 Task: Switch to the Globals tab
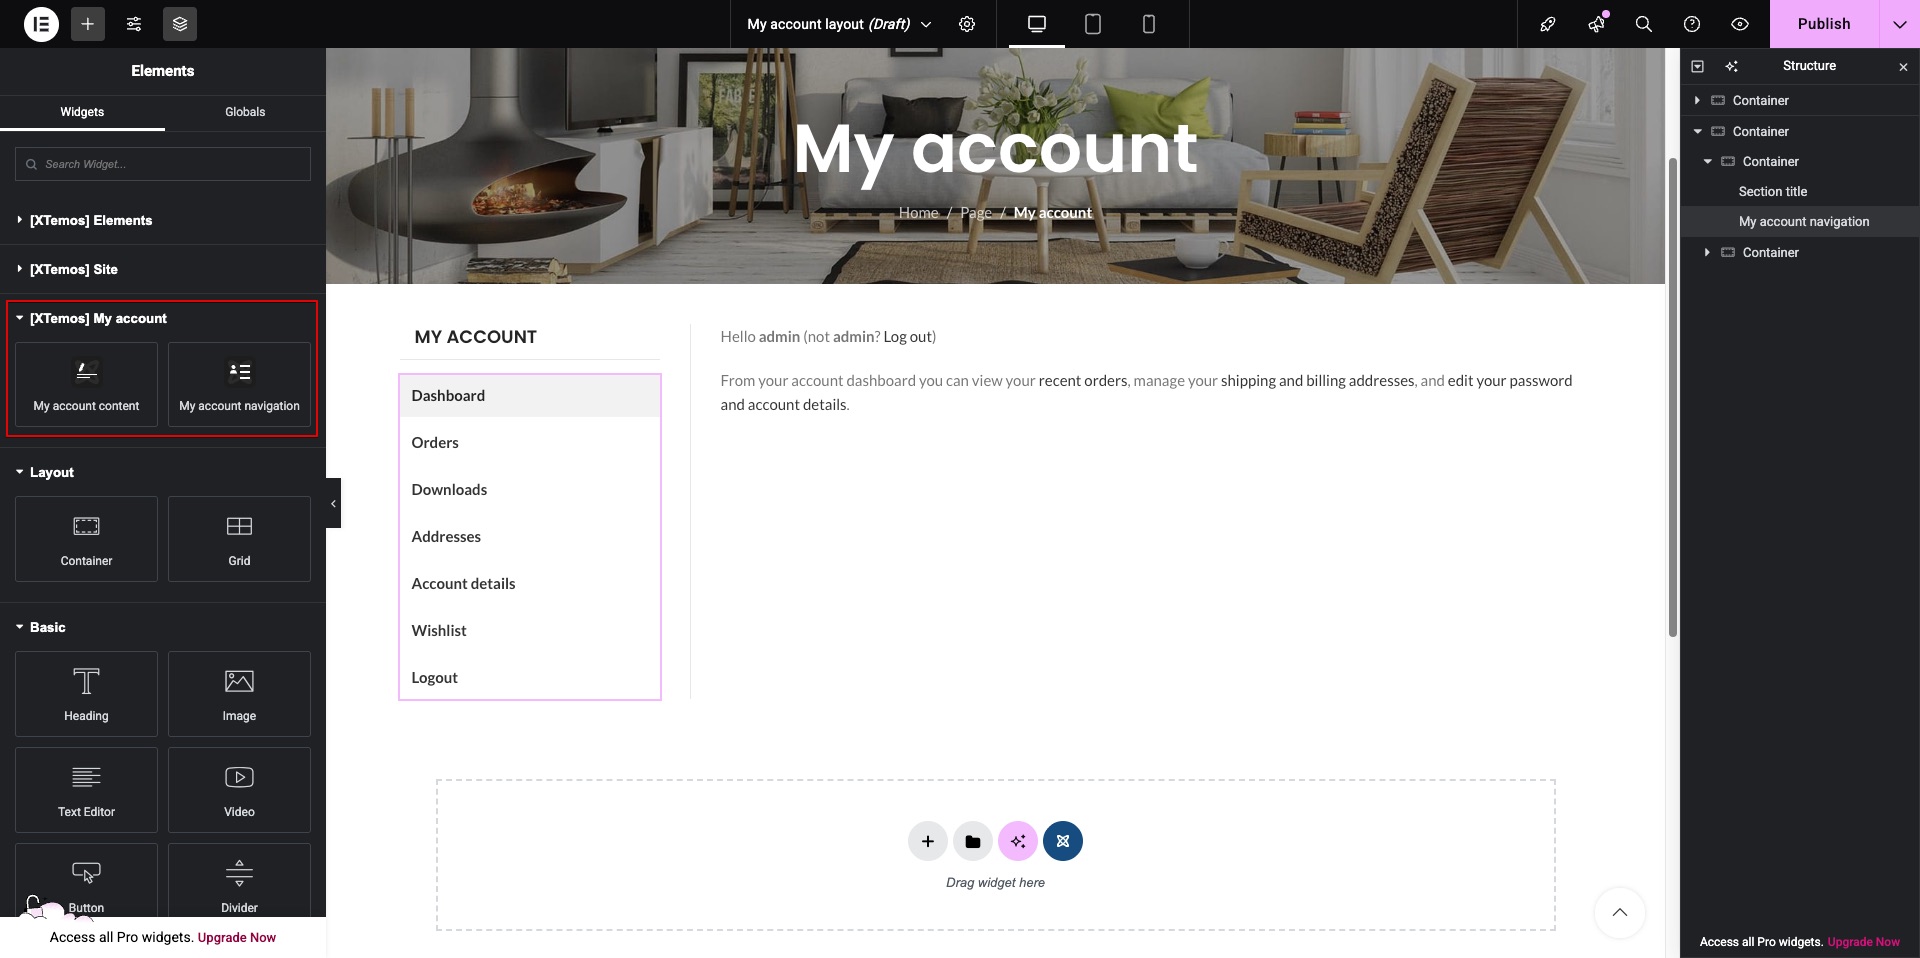tap(245, 112)
